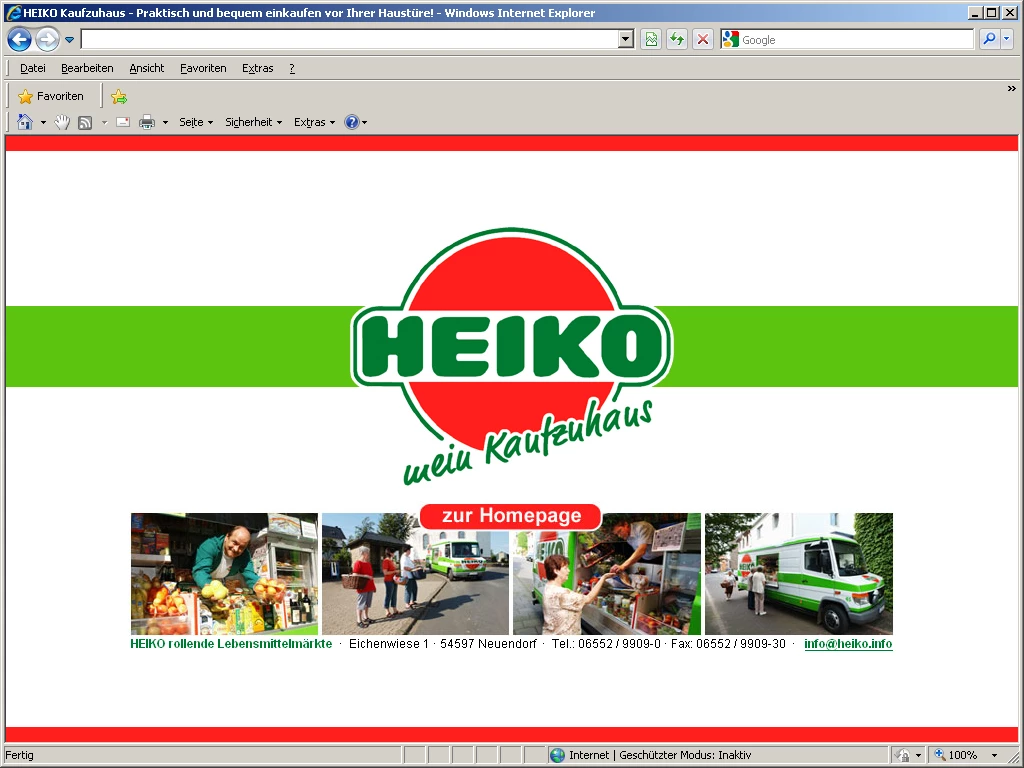Screen dimensions: 1024x768
Task: Click the info@heiko.info email link
Action: [x=848, y=644]
